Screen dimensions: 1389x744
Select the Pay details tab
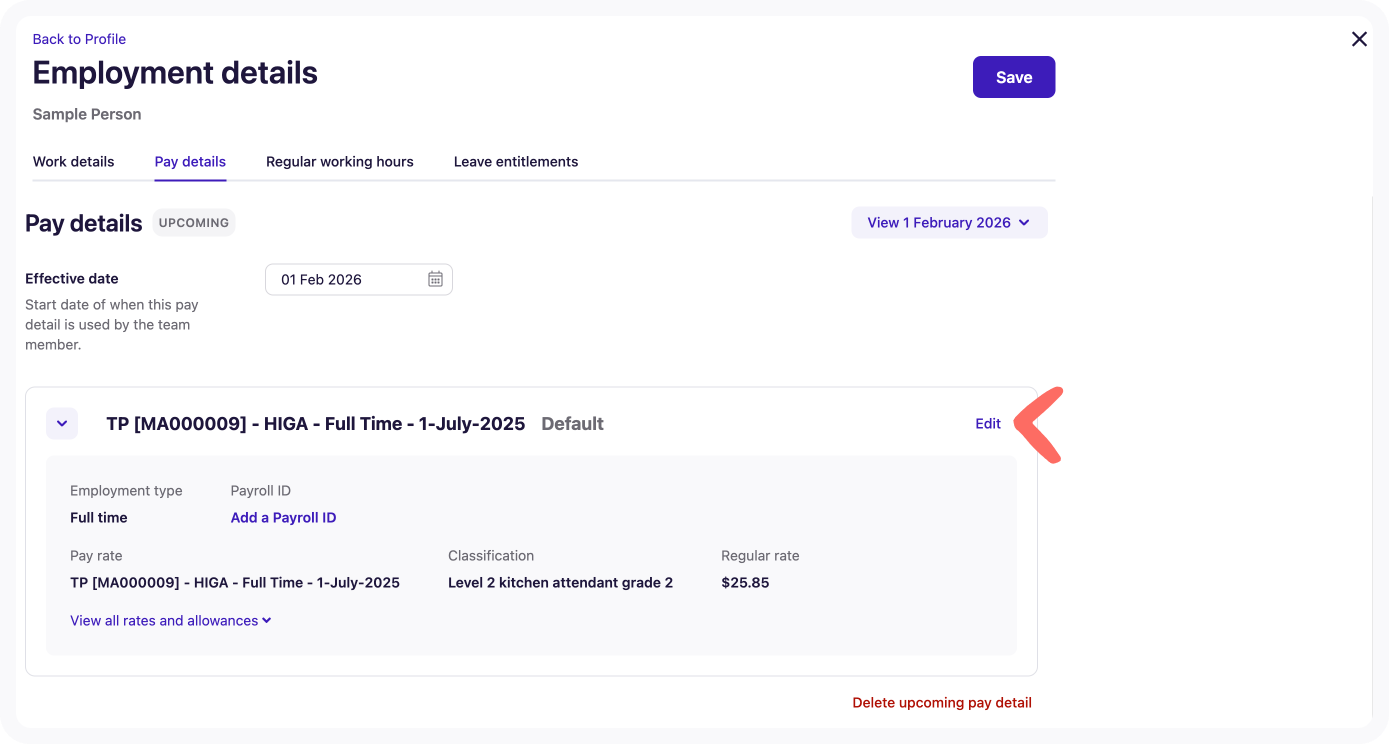(190, 162)
